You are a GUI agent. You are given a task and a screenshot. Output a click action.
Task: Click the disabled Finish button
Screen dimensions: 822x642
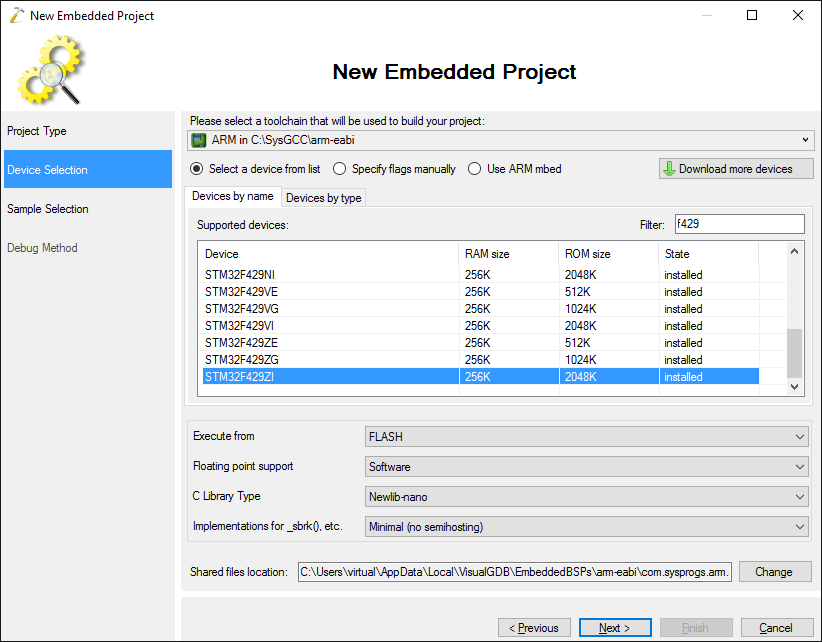tap(696, 628)
